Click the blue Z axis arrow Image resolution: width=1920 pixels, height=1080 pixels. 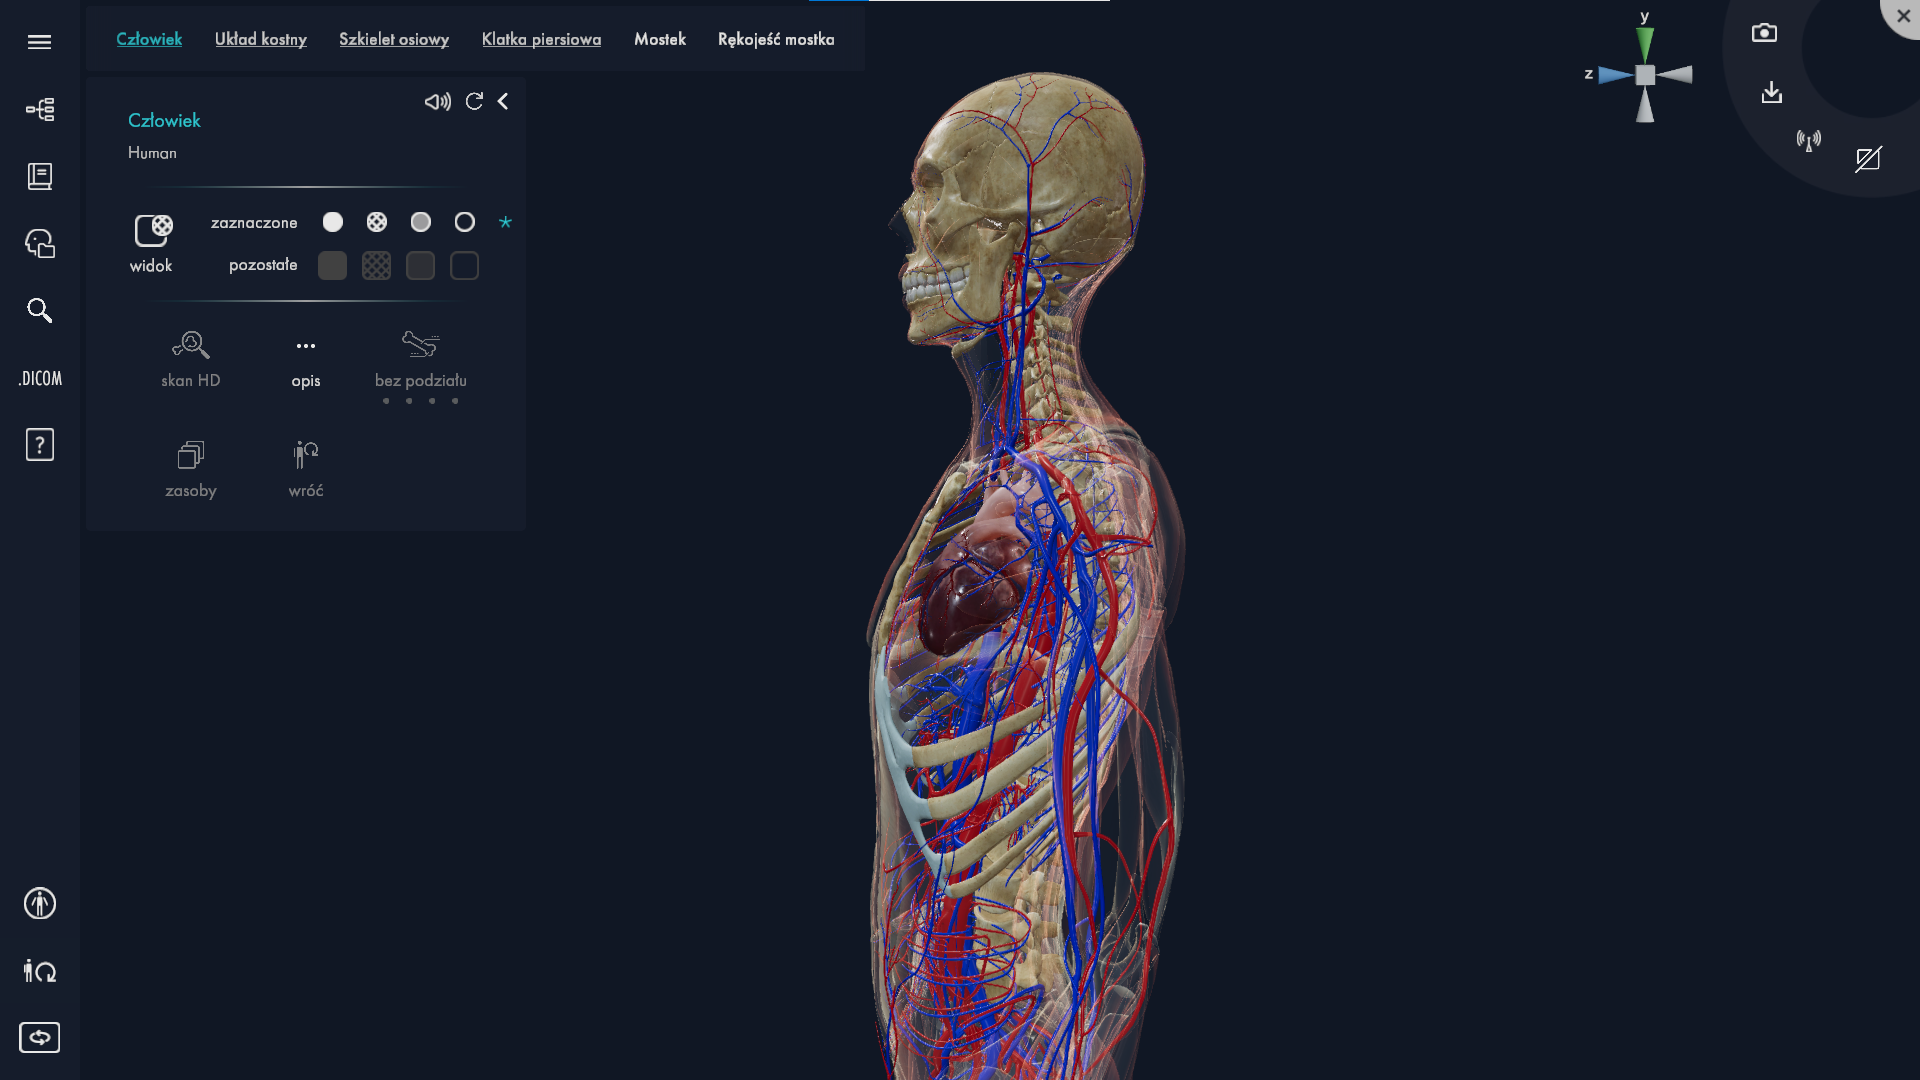click(x=1615, y=75)
